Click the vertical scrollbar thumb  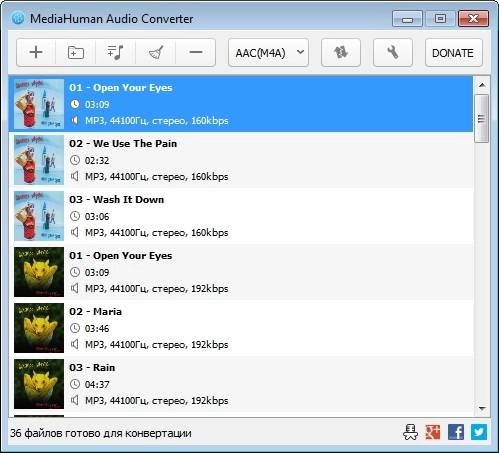point(482,119)
